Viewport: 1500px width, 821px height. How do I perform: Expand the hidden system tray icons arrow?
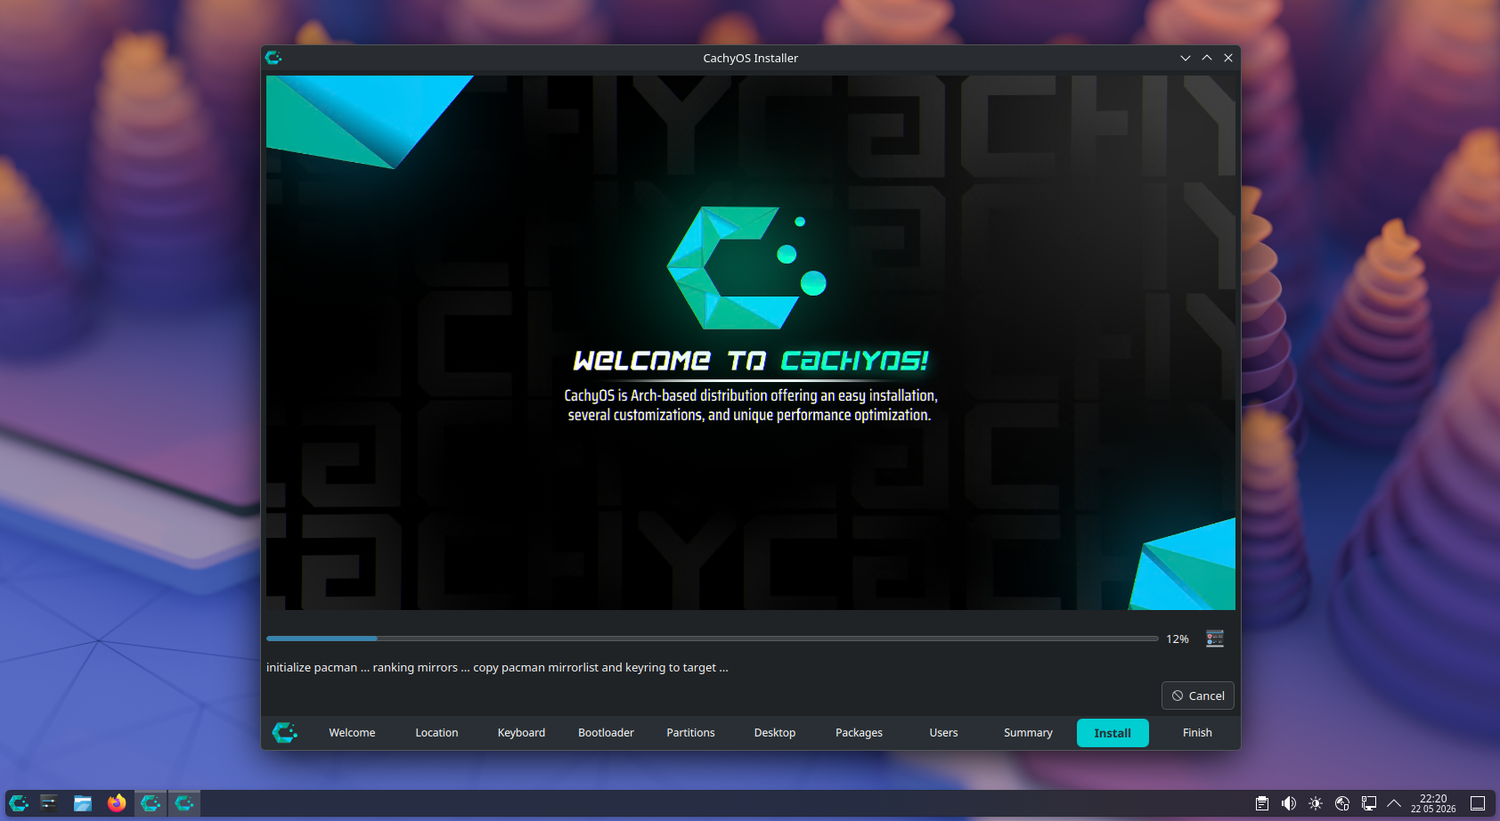point(1394,804)
